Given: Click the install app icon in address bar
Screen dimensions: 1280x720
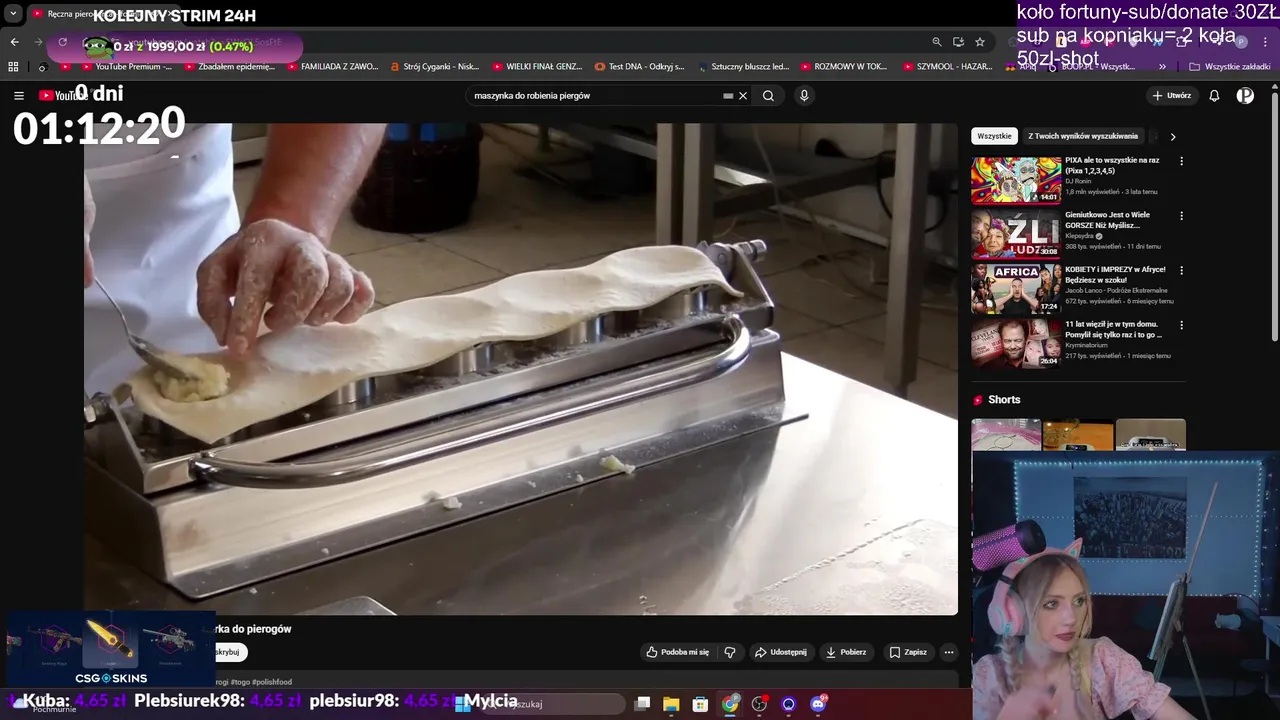Looking at the screenshot, I should pos(958,42).
